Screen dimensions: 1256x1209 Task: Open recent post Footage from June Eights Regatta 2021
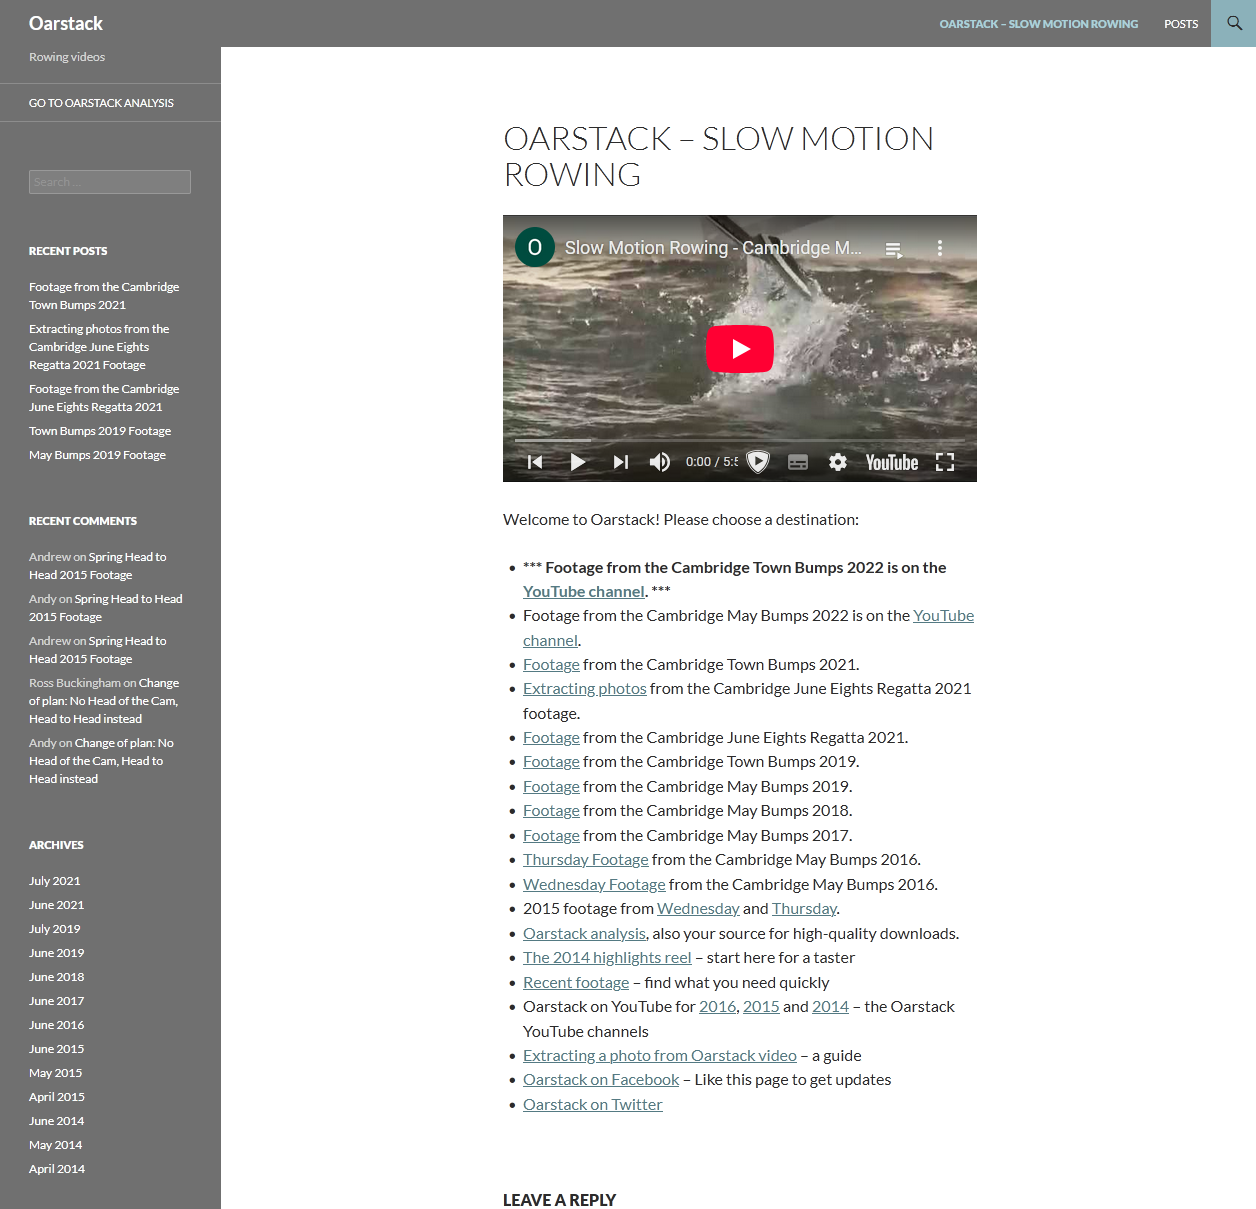(104, 398)
